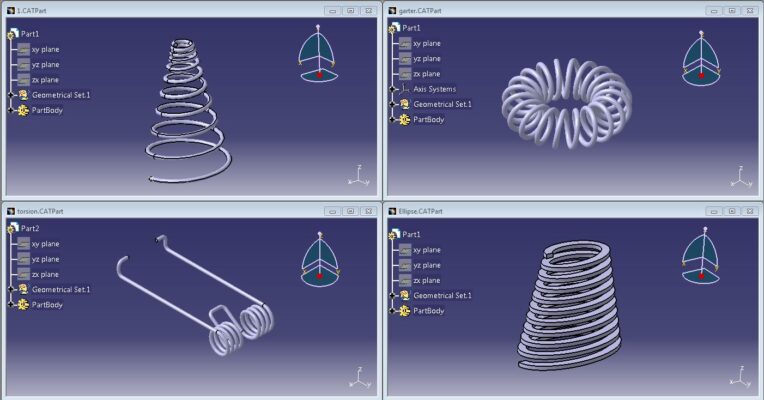Click the xy plane icon in torsion.CATPart tree

pos(24,243)
